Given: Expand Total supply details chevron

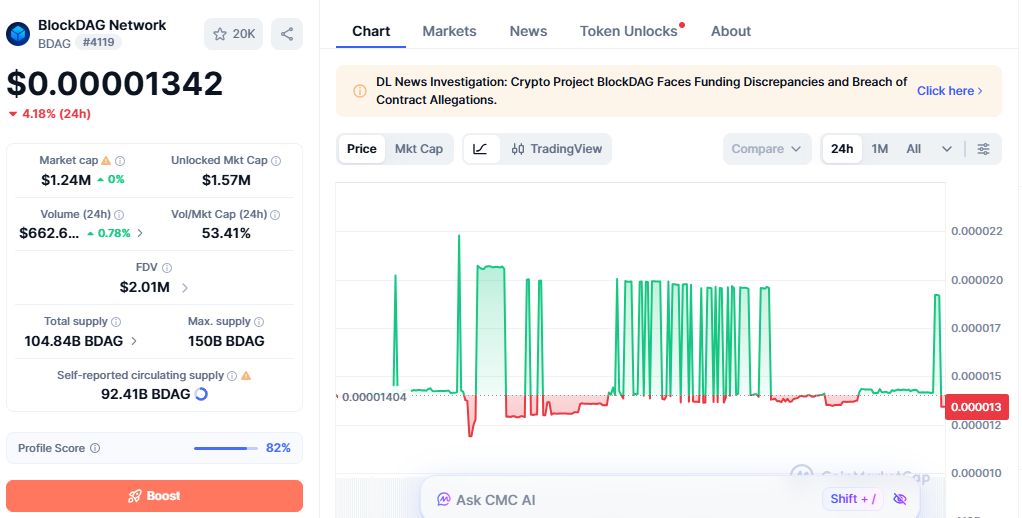Looking at the screenshot, I should 134,341.
